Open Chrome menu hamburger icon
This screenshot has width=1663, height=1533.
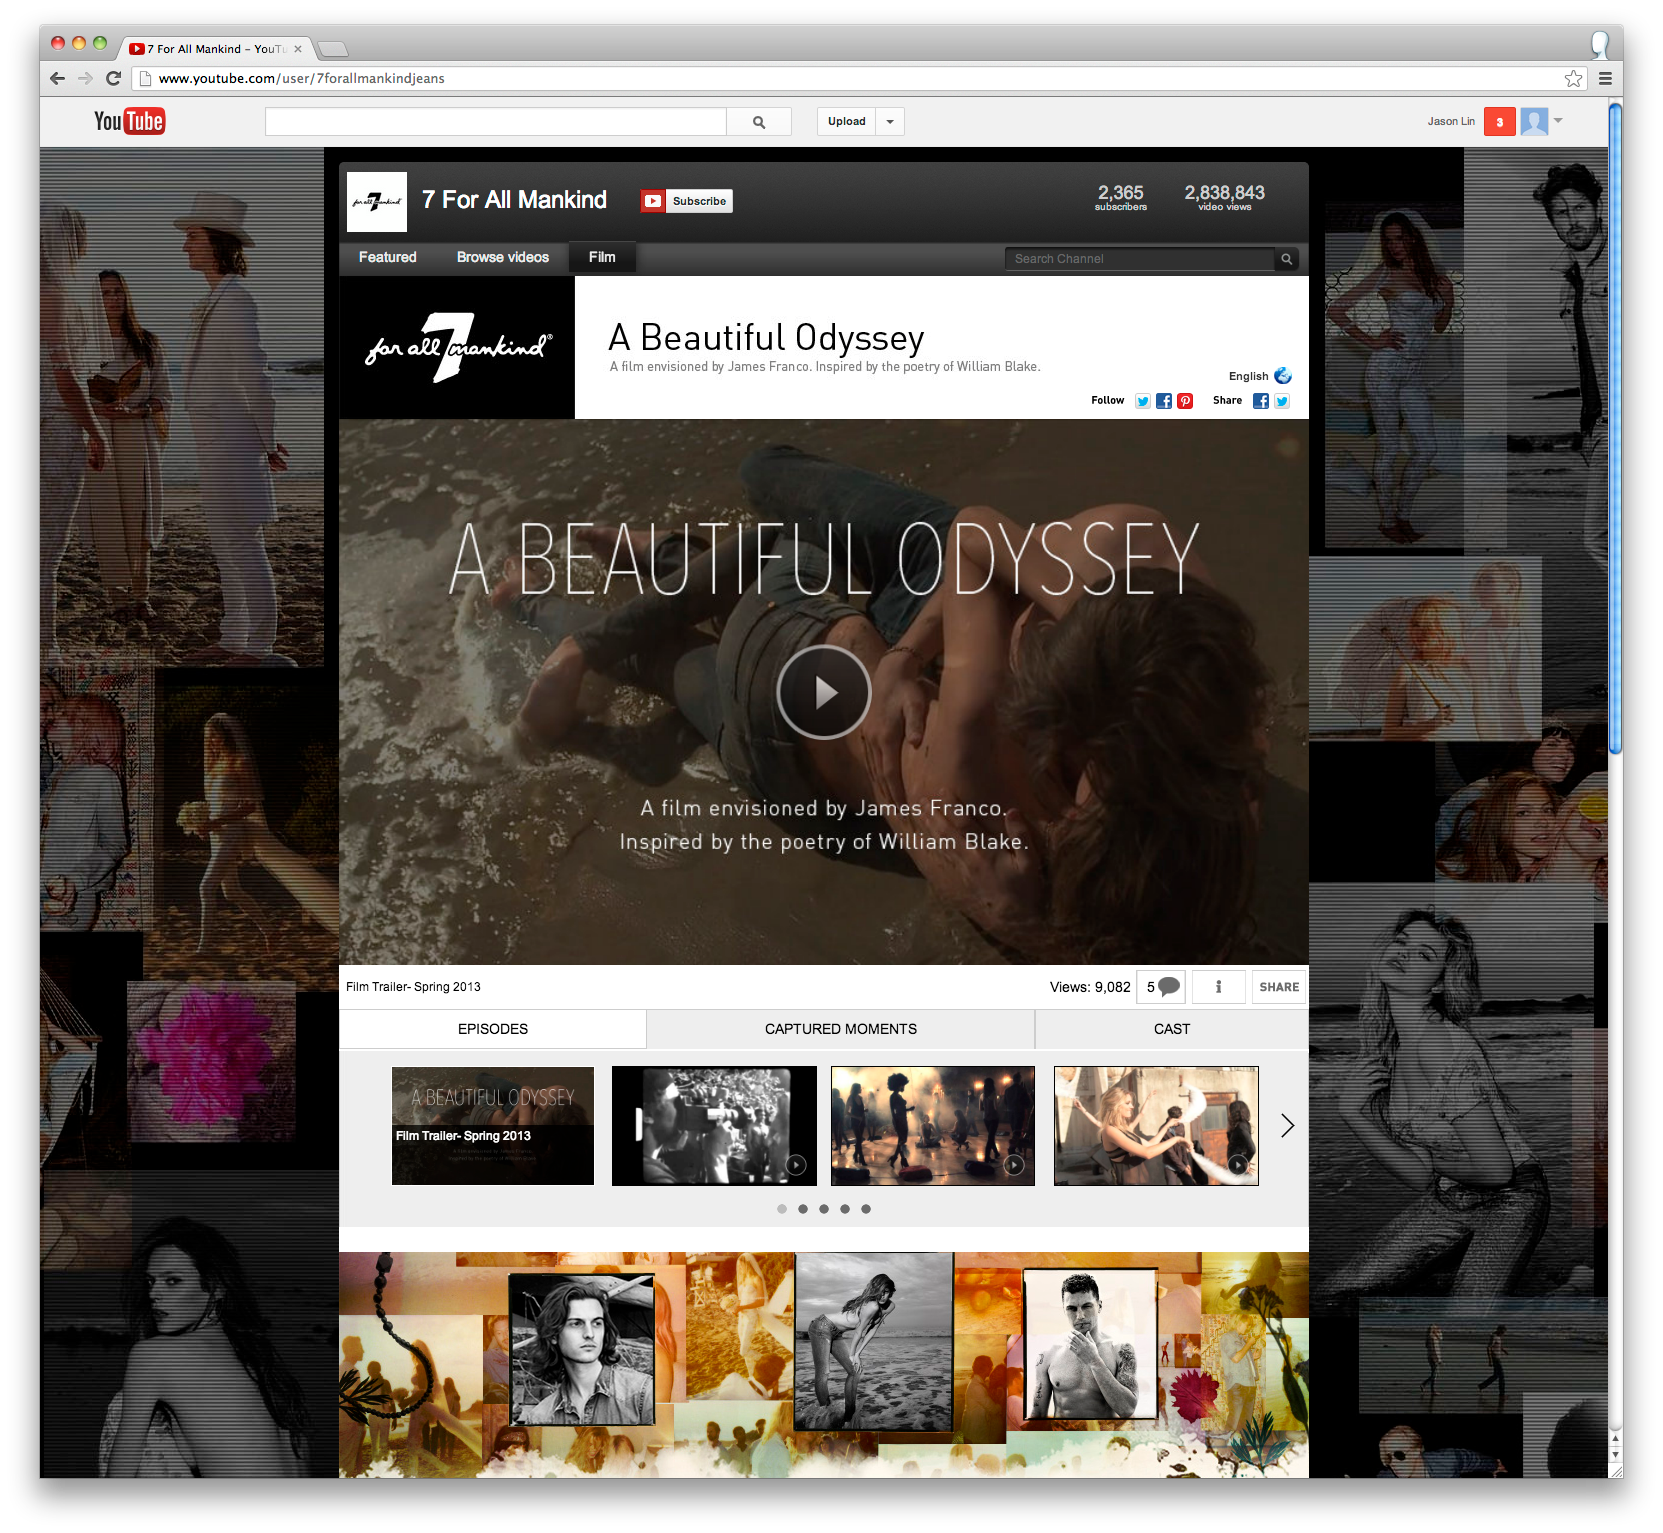1605,78
